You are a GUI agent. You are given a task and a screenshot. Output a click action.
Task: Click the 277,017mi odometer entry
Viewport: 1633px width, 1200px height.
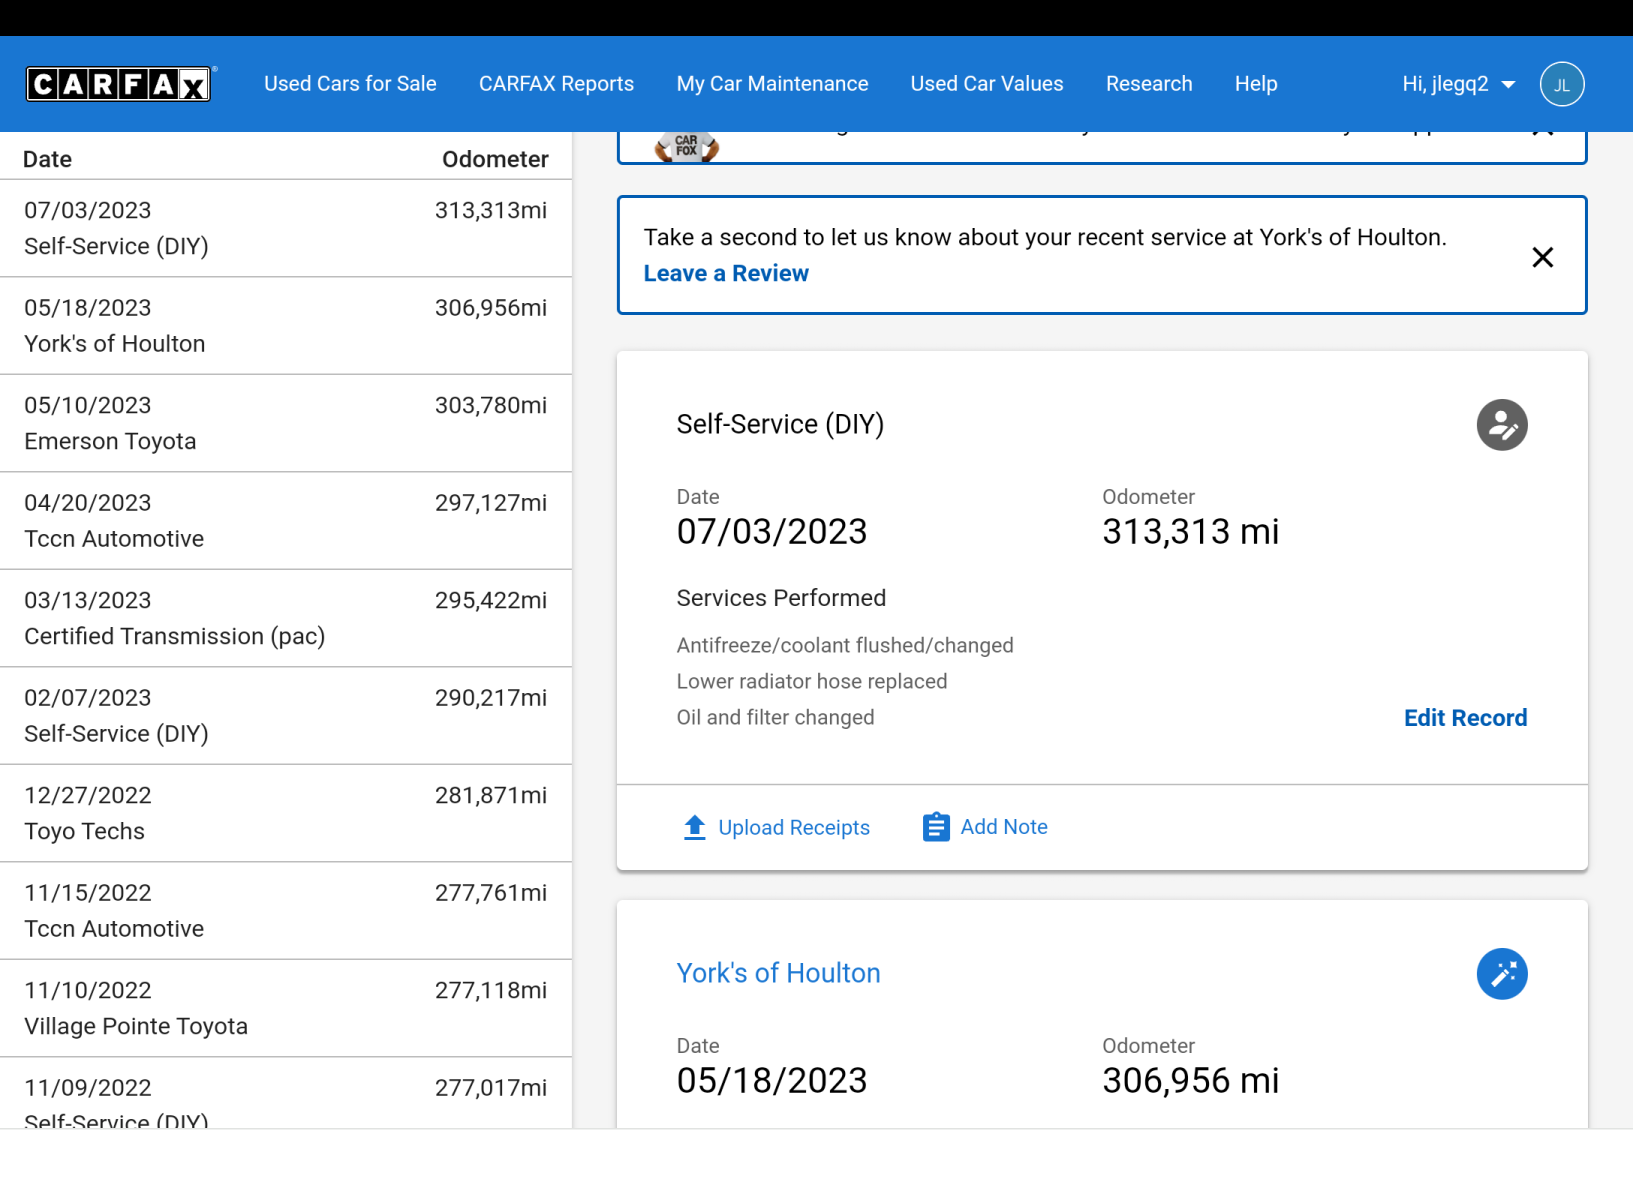pos(490,1088)
